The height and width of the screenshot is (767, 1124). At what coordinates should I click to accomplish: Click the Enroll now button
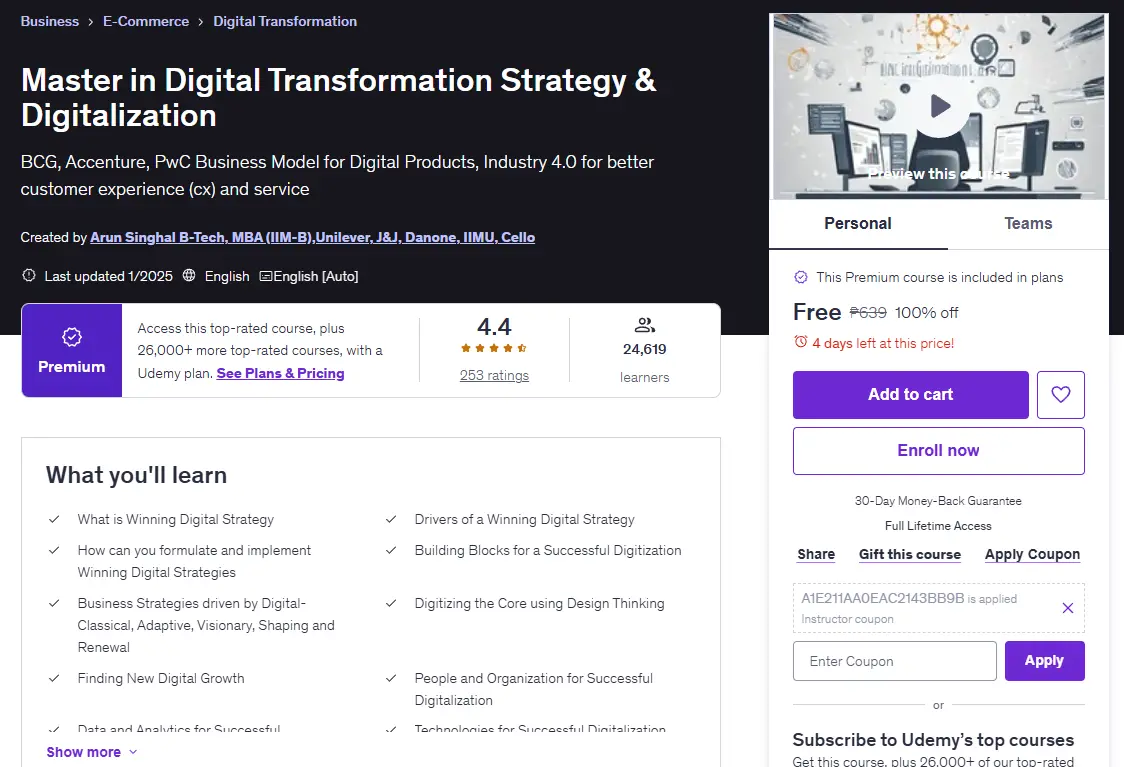point(938,451)
